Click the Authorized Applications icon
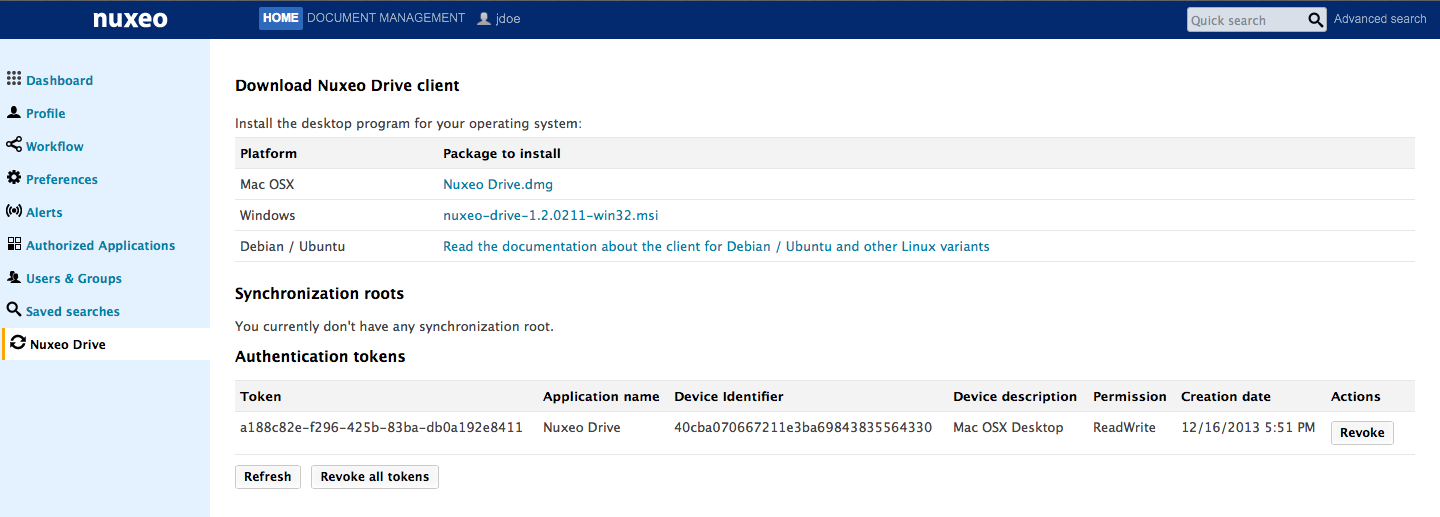 click(14, 244)
